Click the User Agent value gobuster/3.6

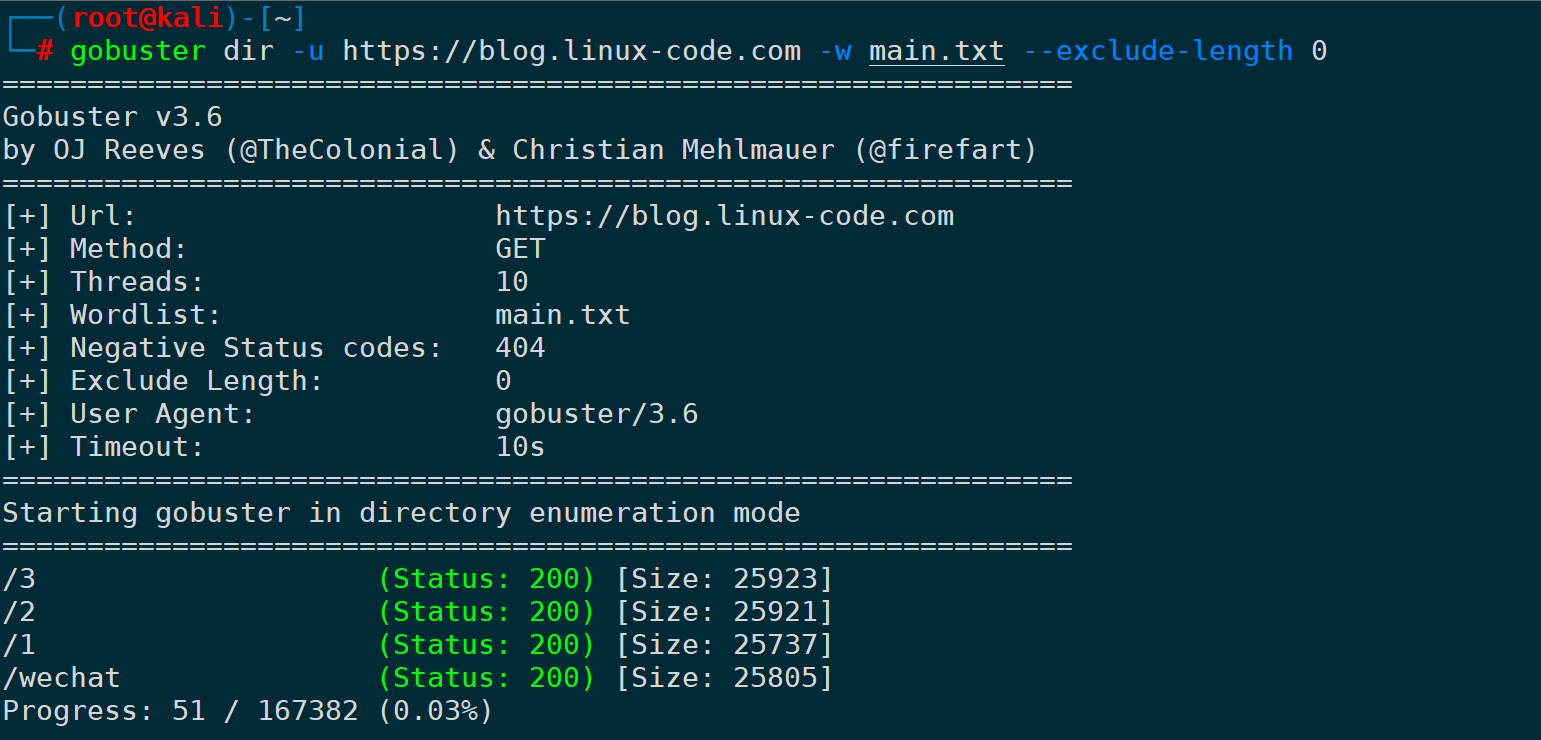(x=596, y=414)
